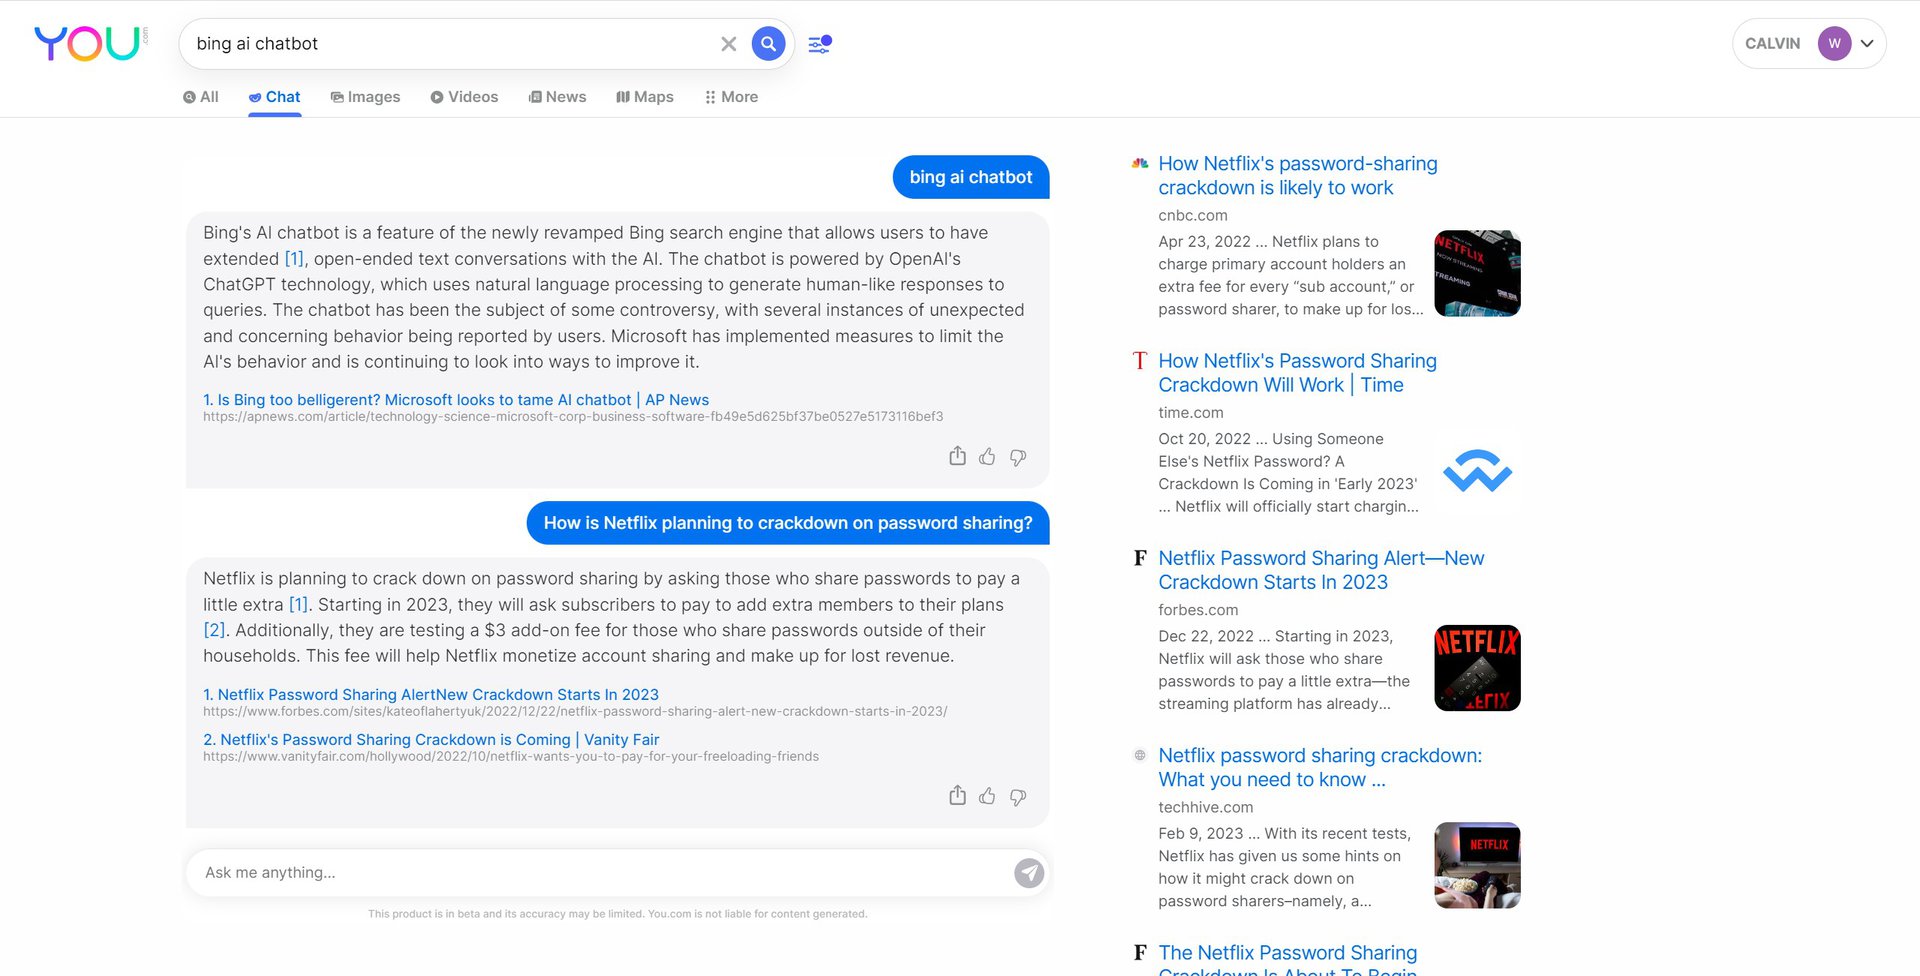This screenshot has width=1920, height=976.
Task: Send the chat message with arrow icon
Action: [x=1028, y=873]
